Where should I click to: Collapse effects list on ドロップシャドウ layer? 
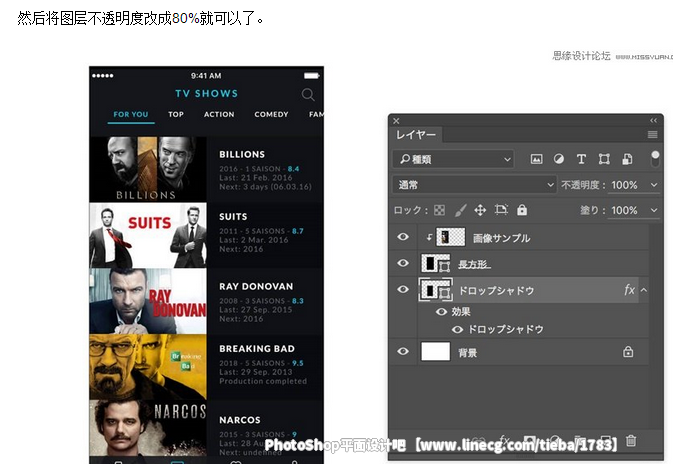(x=644, y=290)
